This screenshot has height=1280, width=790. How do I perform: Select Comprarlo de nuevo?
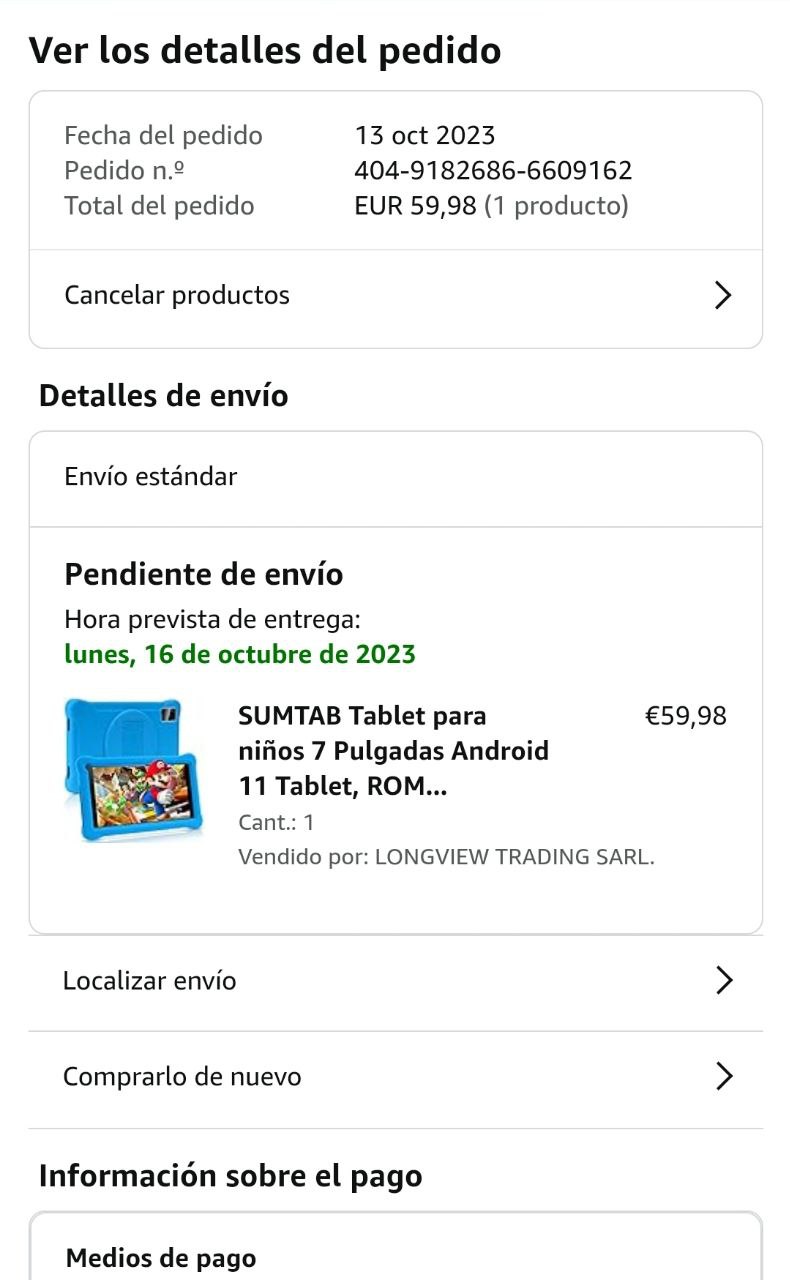pyautogui.click(x=396, y=1079)
